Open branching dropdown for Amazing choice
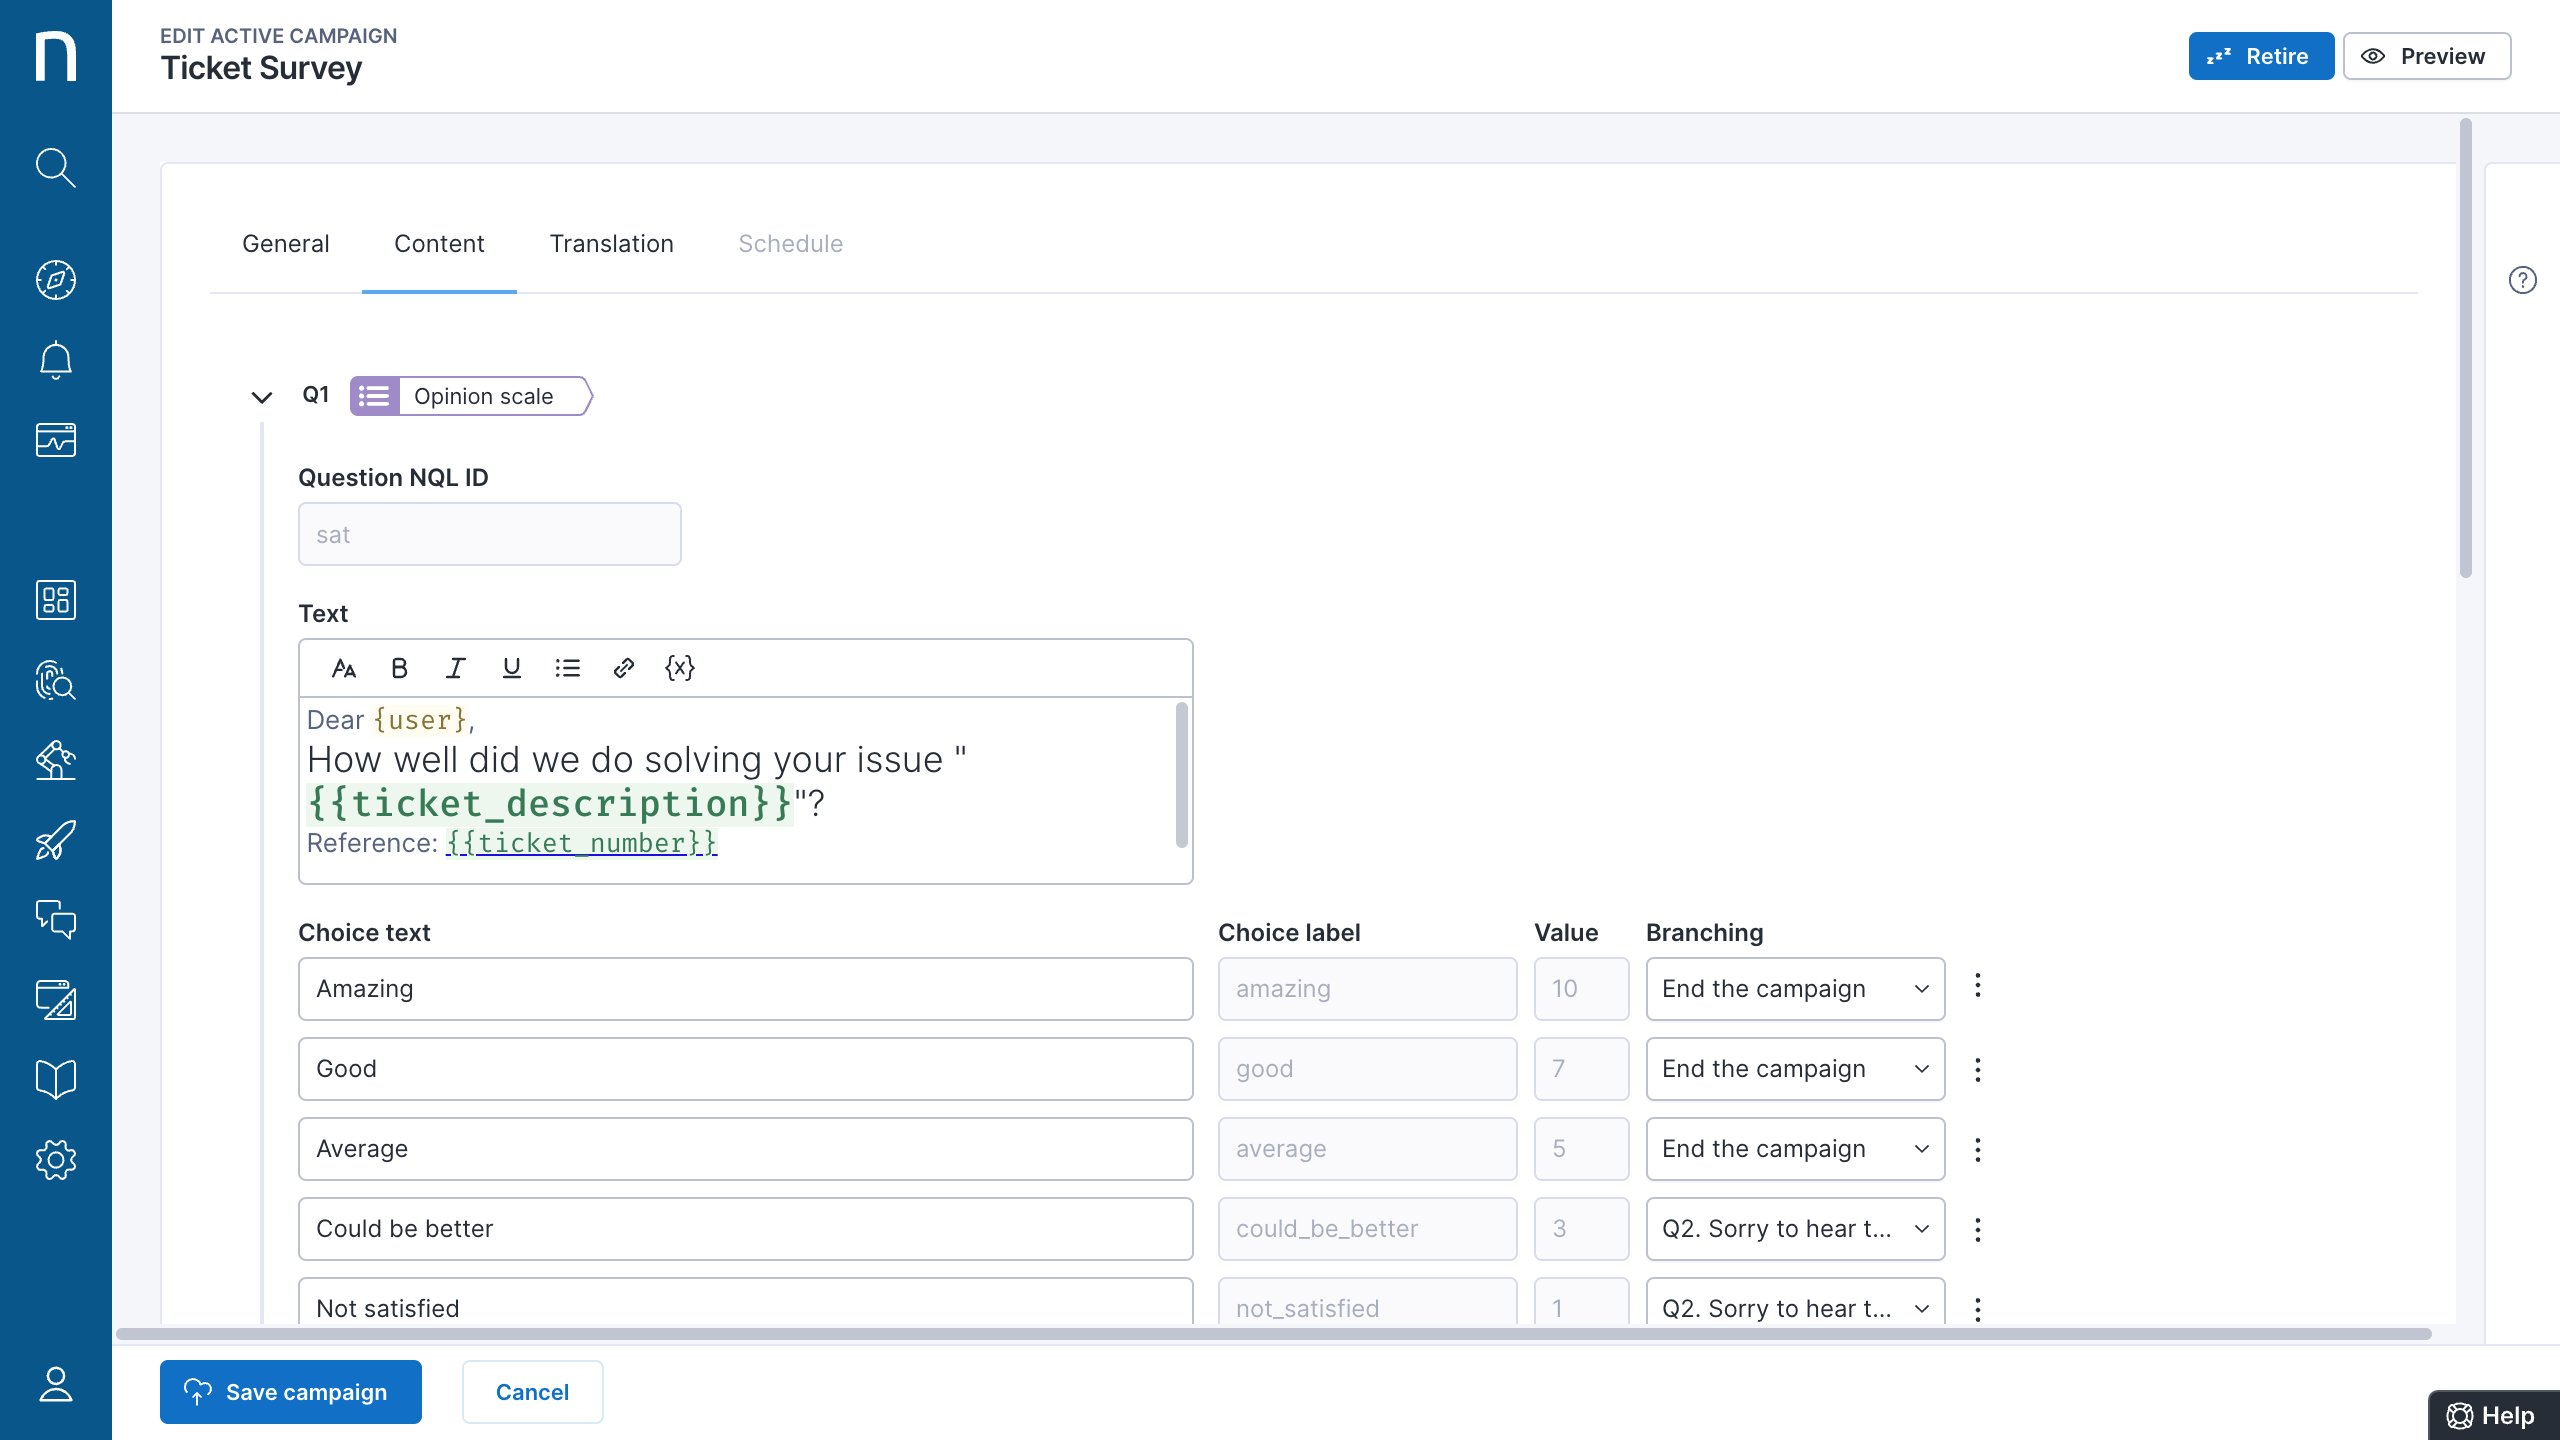 coord(1795,989)
